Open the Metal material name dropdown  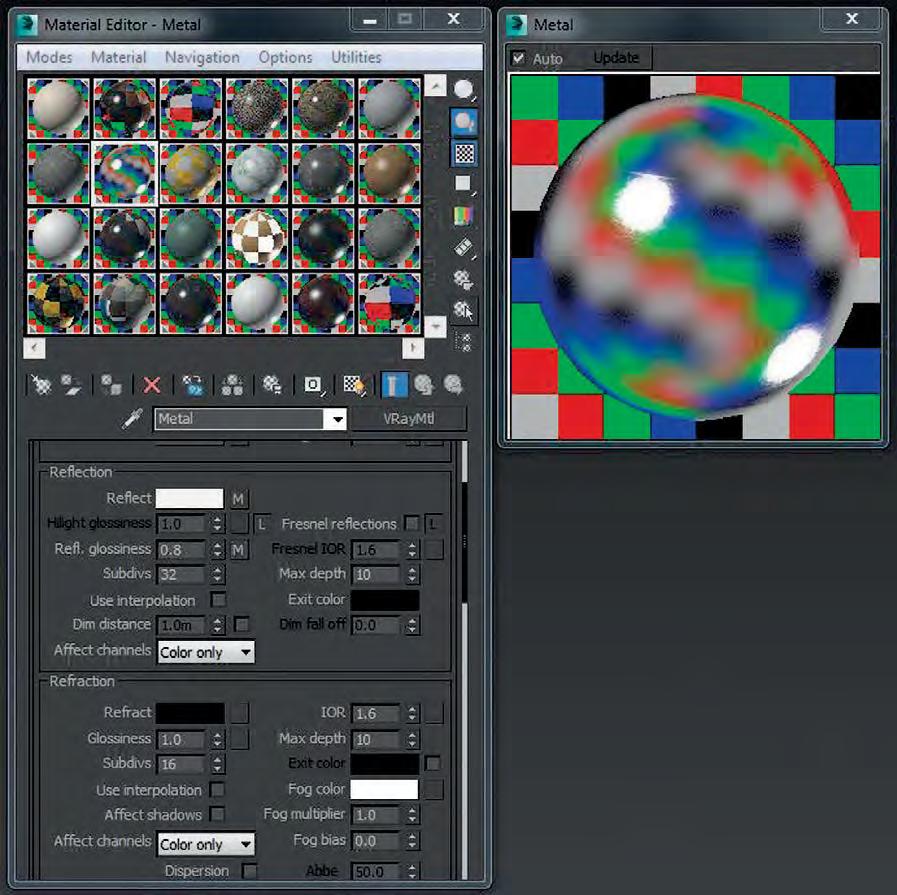pos(337,419)
